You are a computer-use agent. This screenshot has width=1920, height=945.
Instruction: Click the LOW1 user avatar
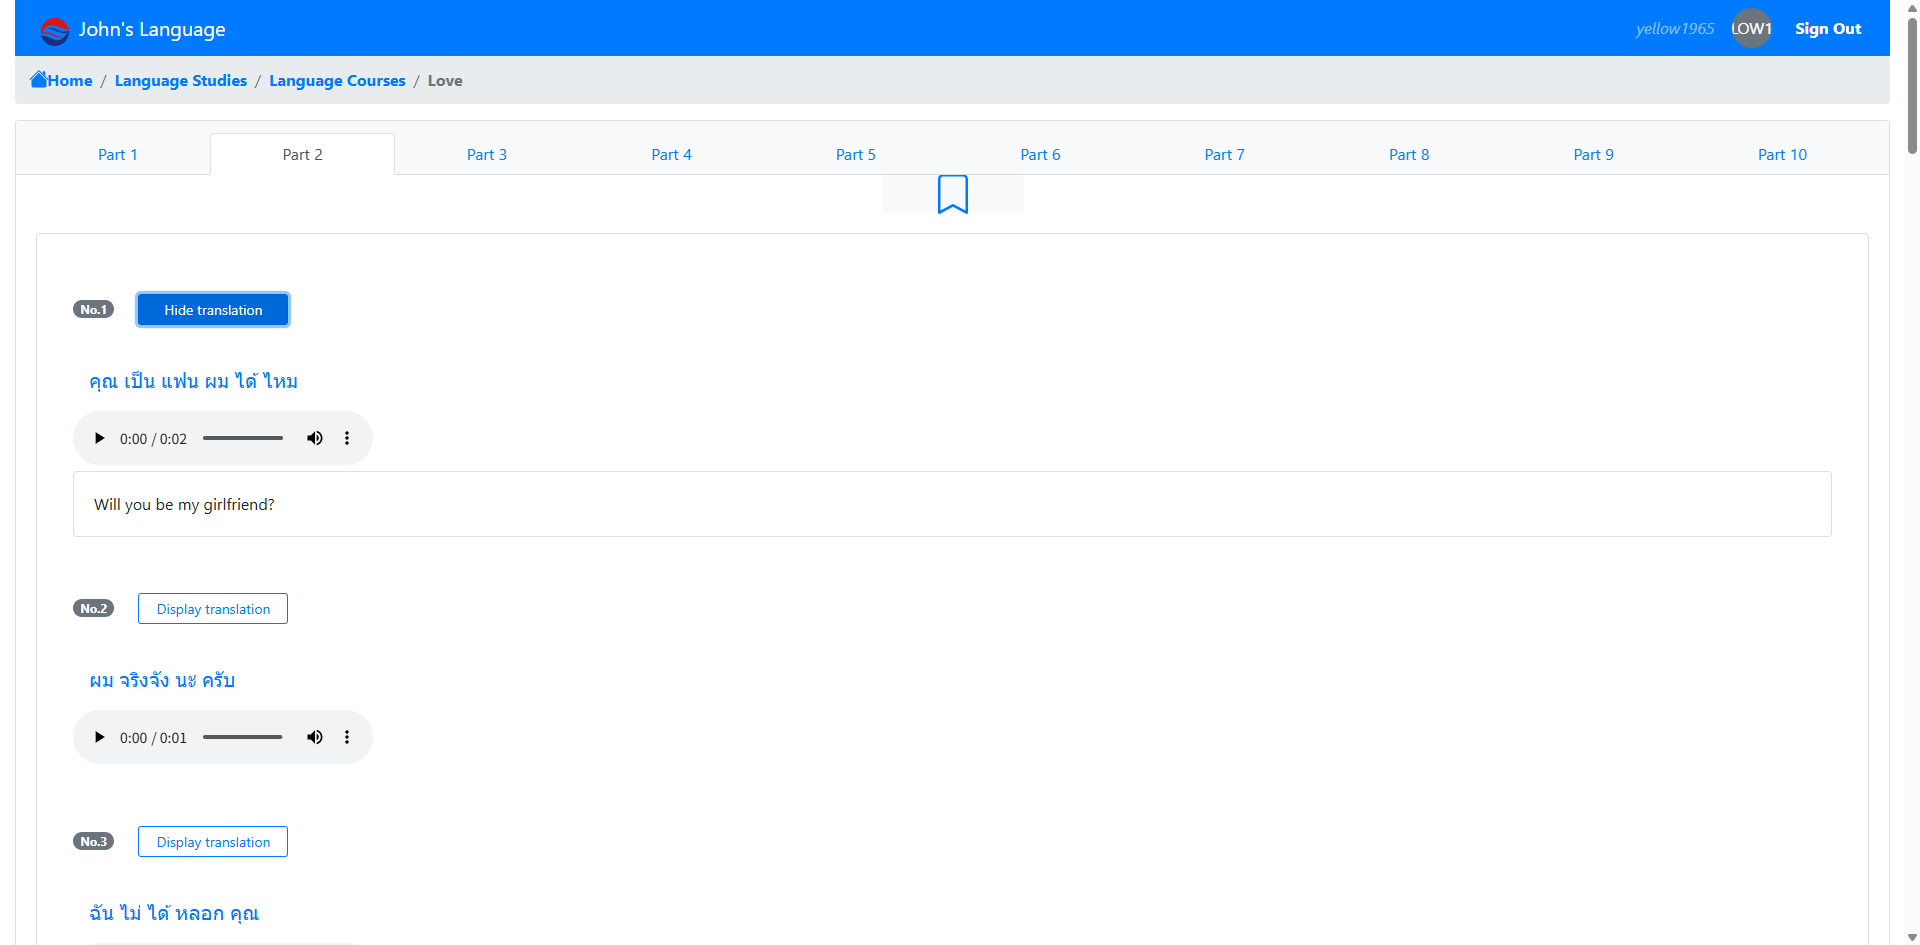(1751, 29)
